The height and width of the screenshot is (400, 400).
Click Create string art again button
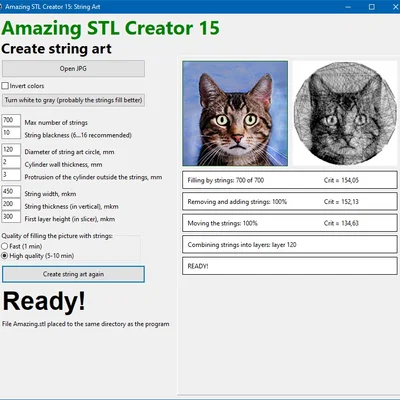pyautogui.click(x=73, y=274)
